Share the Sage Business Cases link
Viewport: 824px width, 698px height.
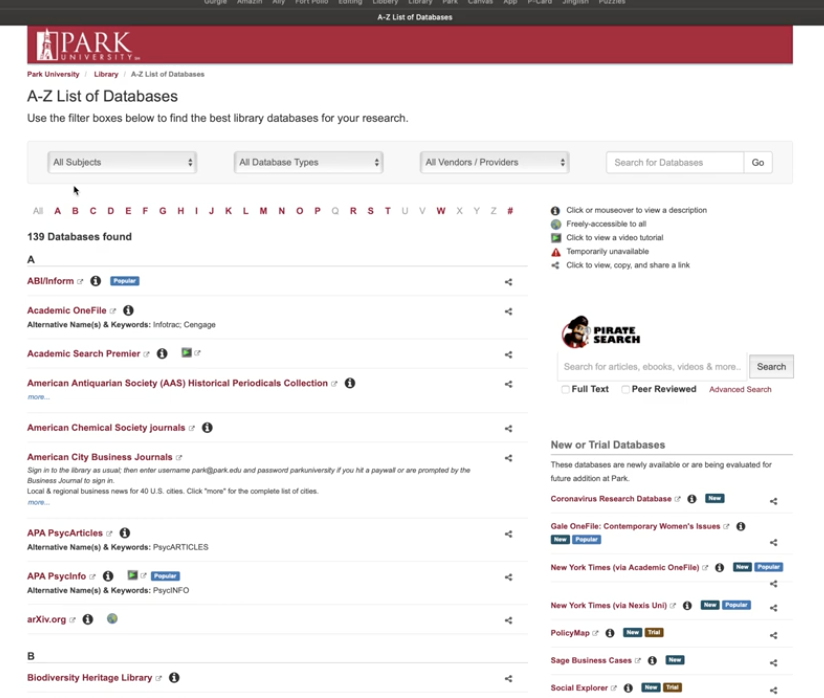point(774,663)
